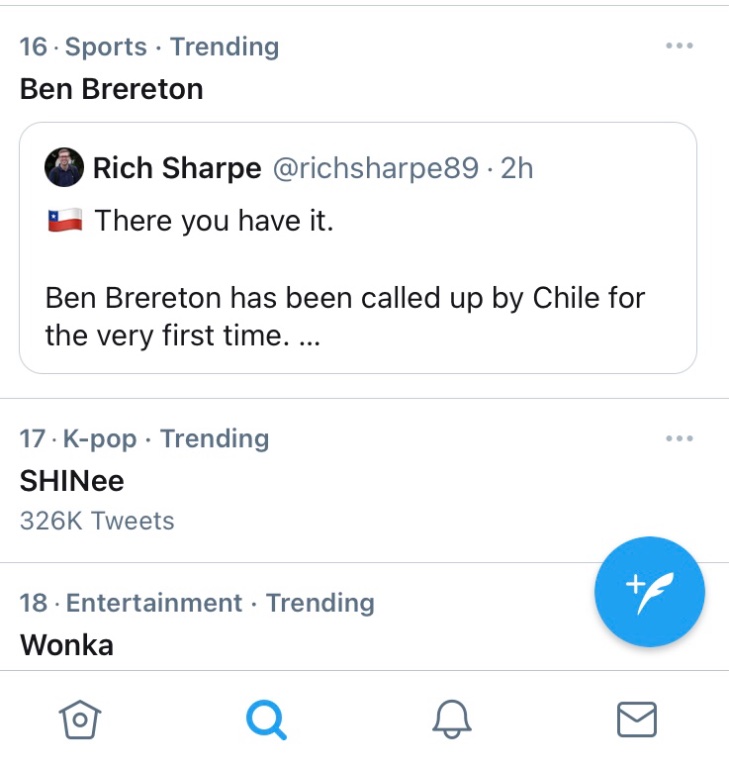
Task: Open Notifications bell icon
Action: click(451, 719)
